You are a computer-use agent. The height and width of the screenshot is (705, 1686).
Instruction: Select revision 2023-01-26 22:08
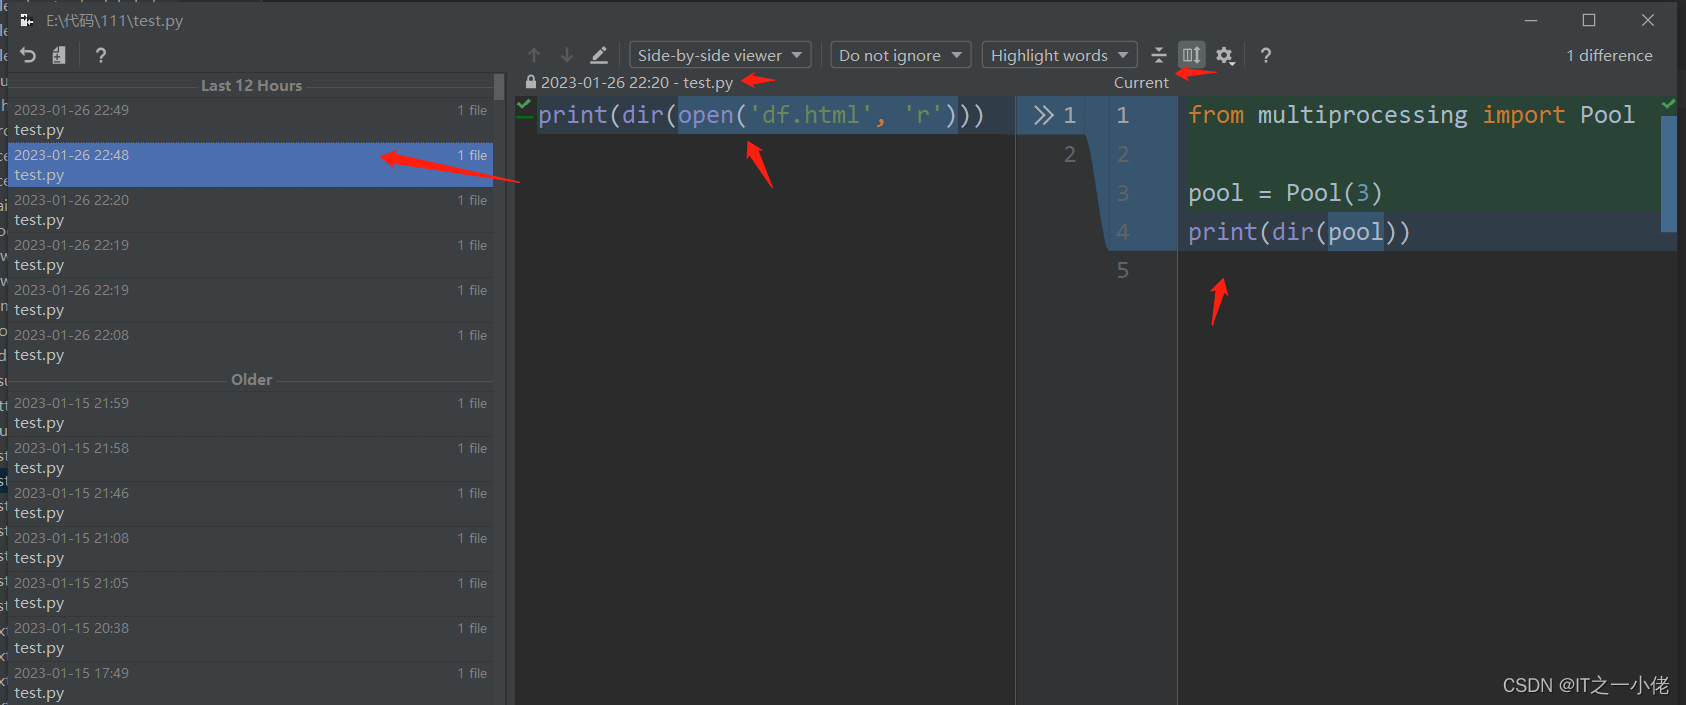tap(250, 345)
